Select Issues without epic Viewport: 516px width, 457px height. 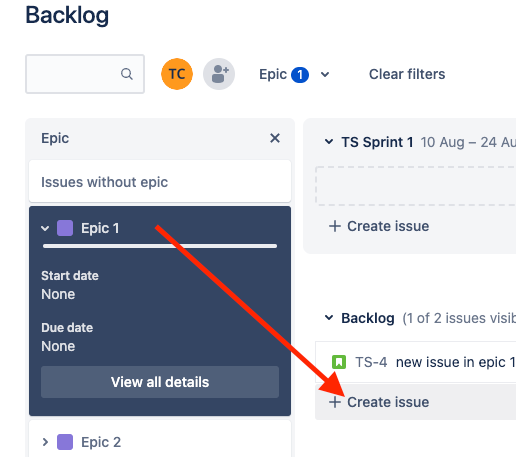click(x=160, y=182)
